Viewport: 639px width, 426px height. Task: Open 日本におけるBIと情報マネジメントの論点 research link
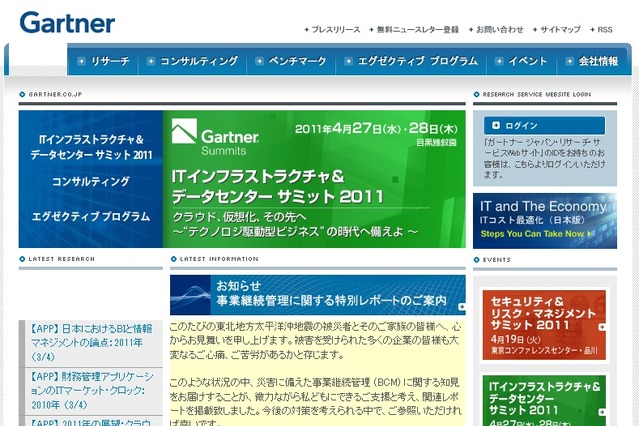click(92, 343)
